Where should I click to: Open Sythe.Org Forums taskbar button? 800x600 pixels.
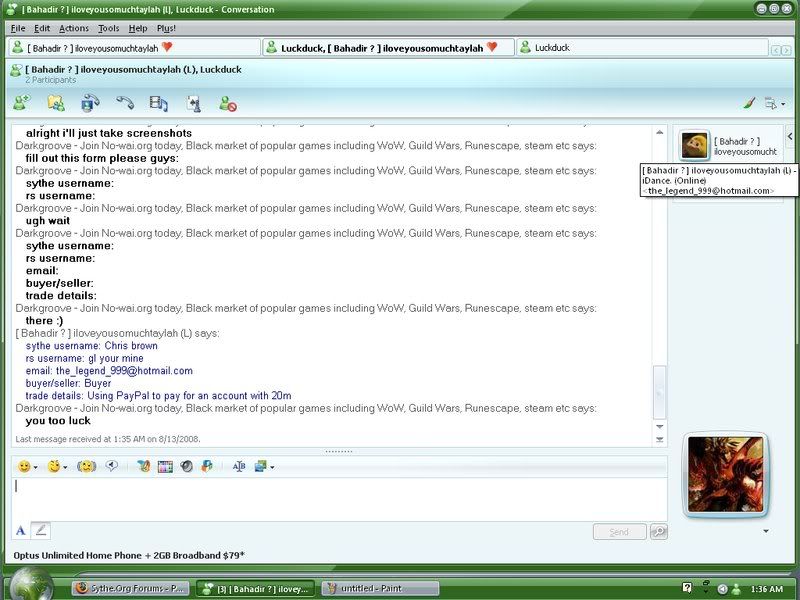coord(131,588)
